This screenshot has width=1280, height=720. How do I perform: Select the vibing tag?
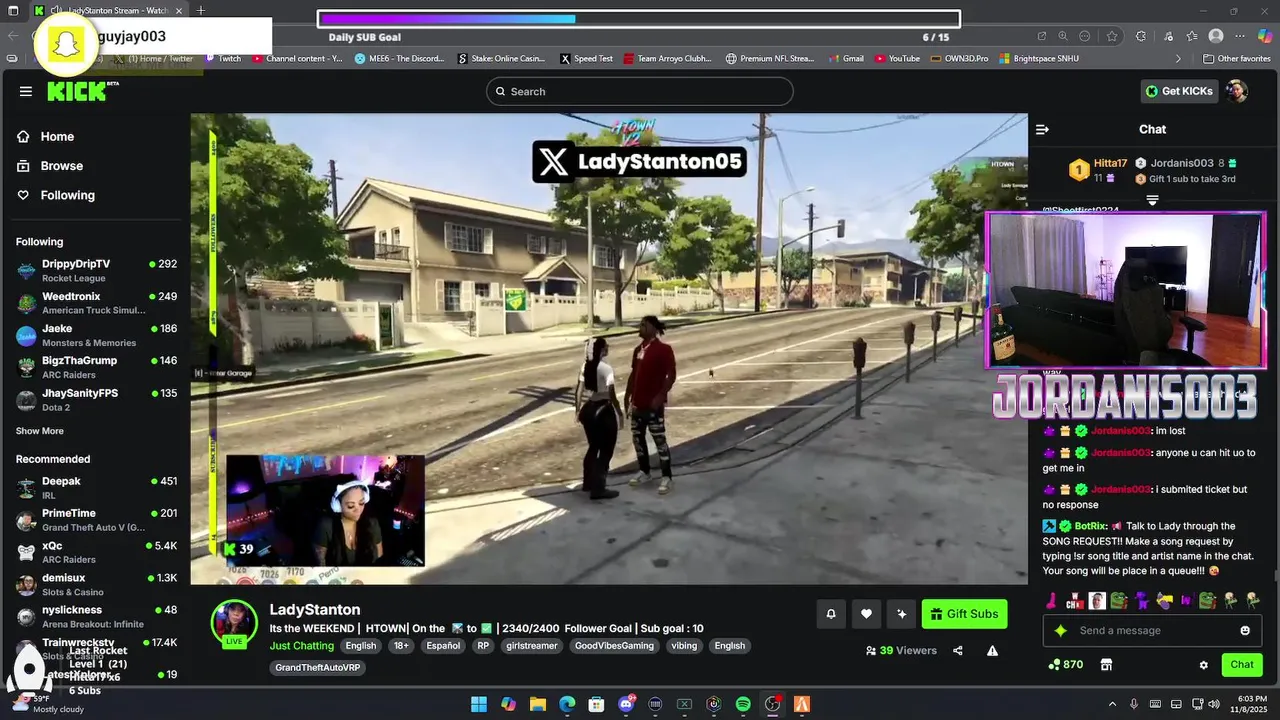tap(684, 646)
